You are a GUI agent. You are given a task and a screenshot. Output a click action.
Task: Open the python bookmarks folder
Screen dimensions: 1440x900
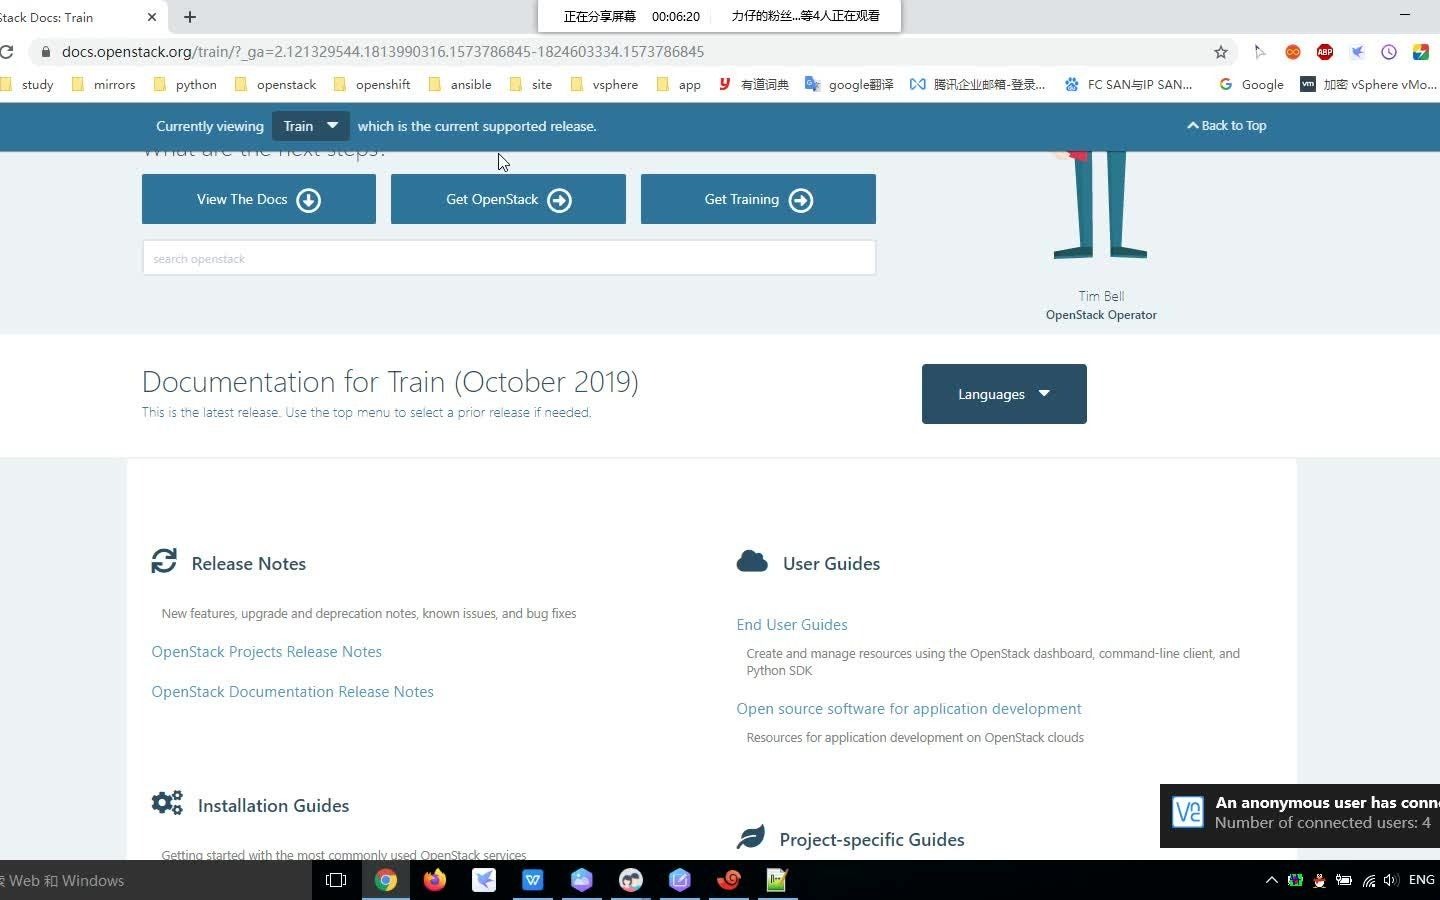[185, 85]
